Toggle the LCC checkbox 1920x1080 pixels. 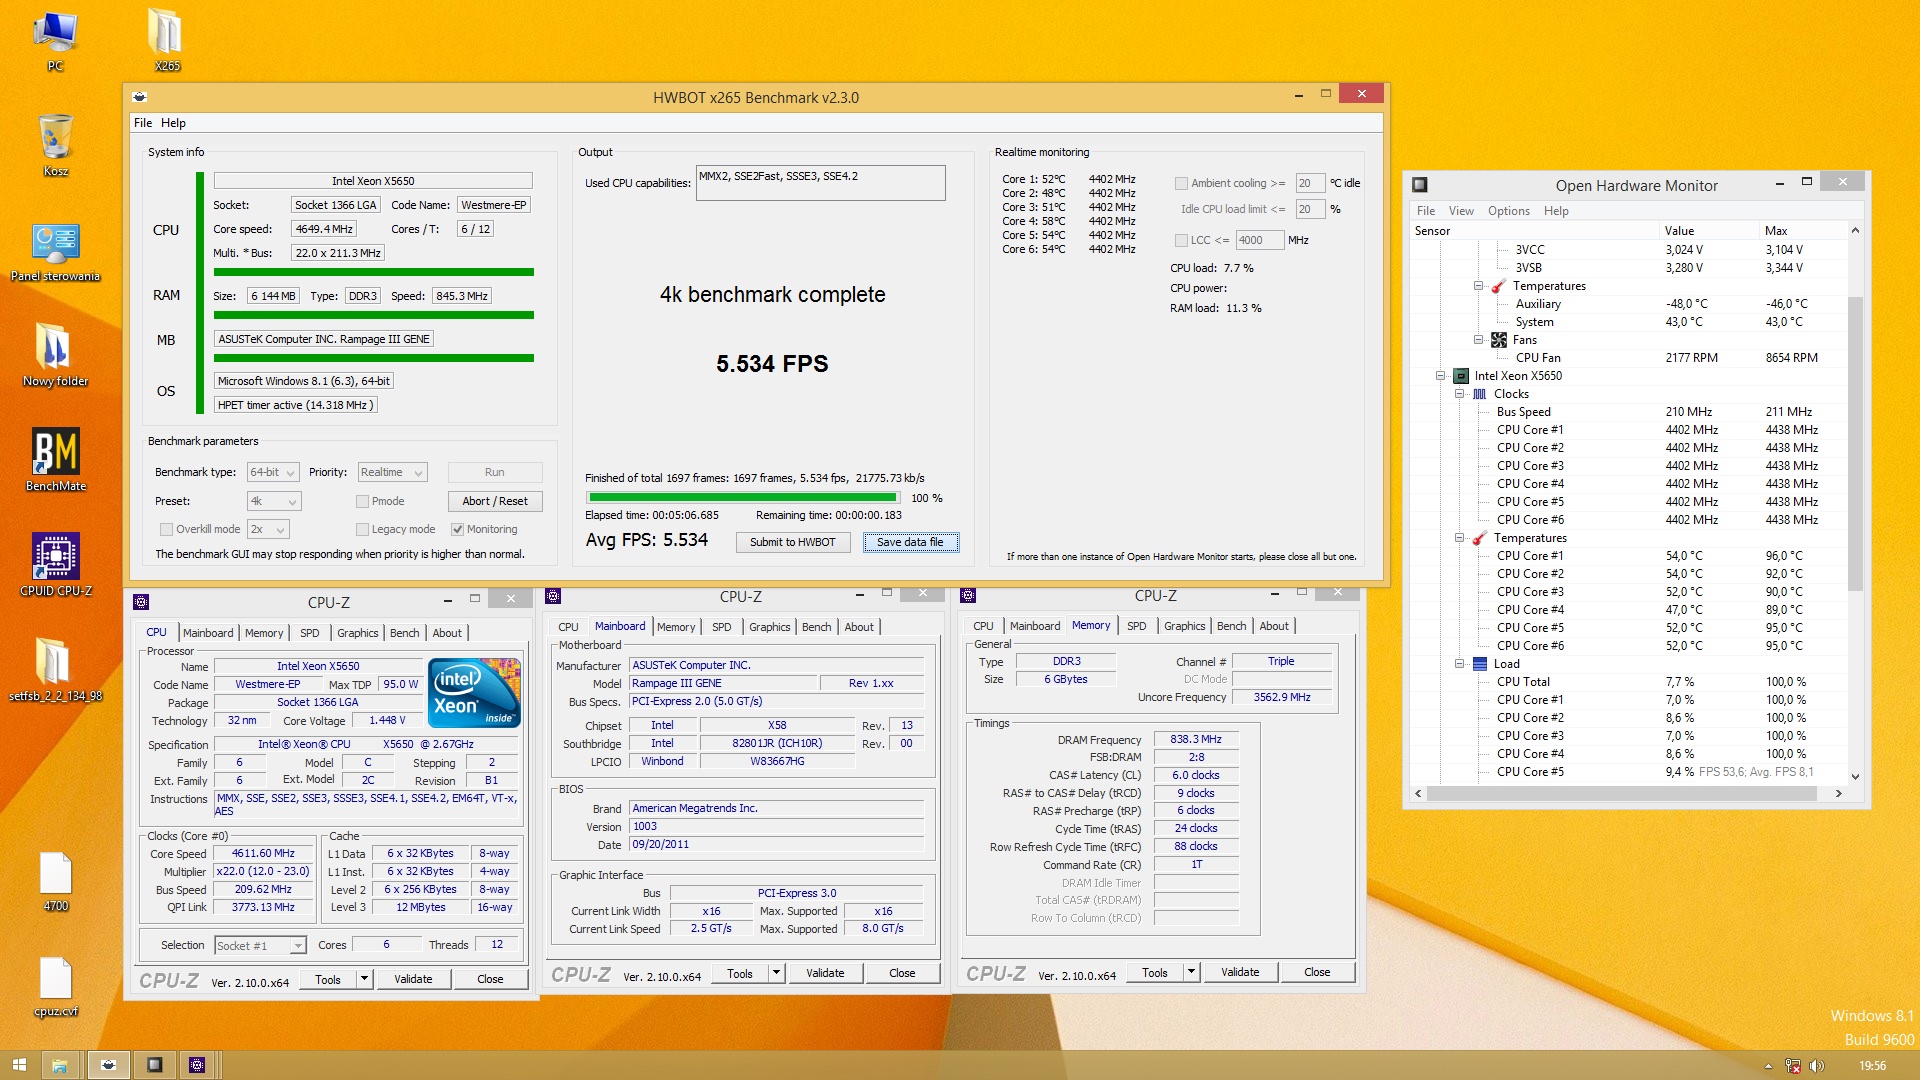point(1181,240)
